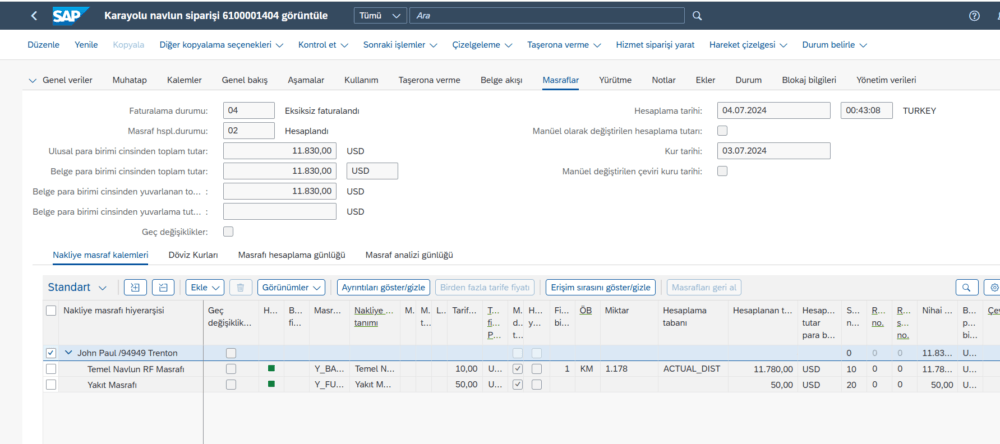
Task: Click the Ayrıntıları göster/gizle button
Action: pos(384,288)
